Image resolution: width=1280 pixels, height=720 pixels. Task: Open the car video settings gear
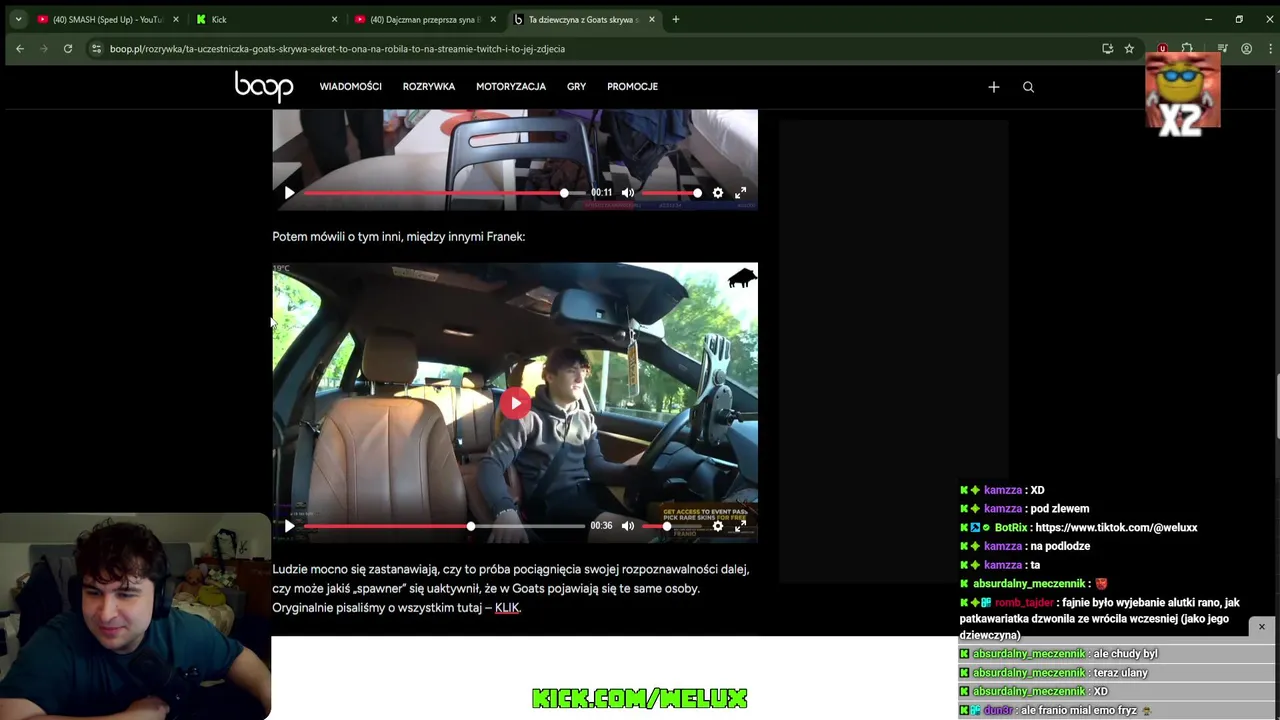coord(718,526)
